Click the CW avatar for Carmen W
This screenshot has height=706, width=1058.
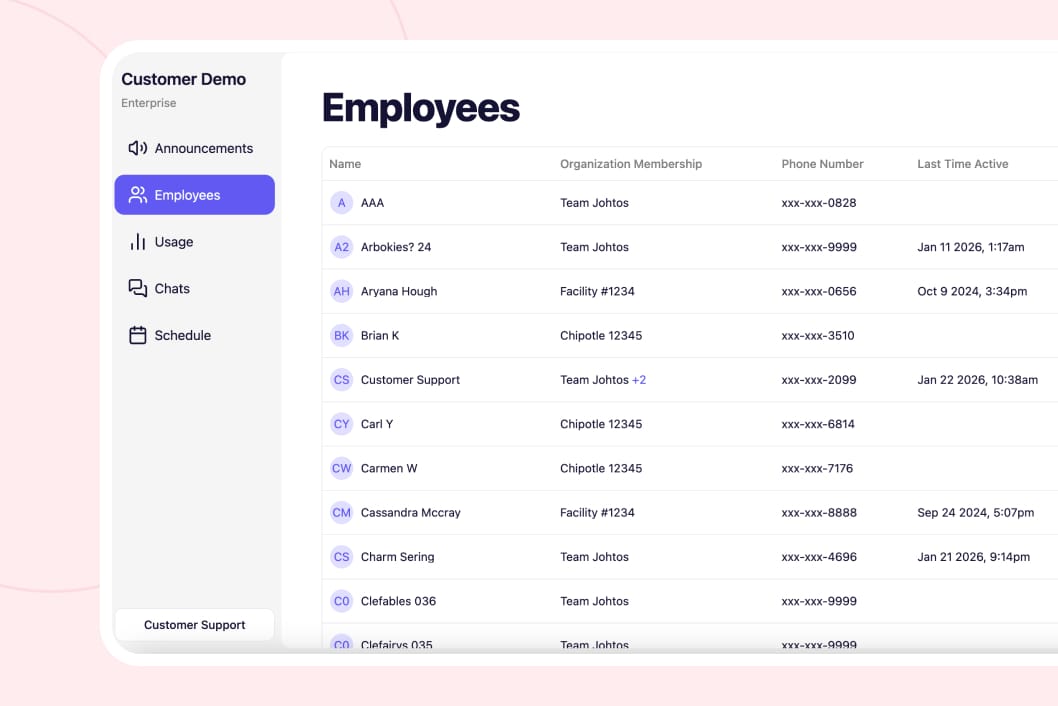[x=341, y=468]
